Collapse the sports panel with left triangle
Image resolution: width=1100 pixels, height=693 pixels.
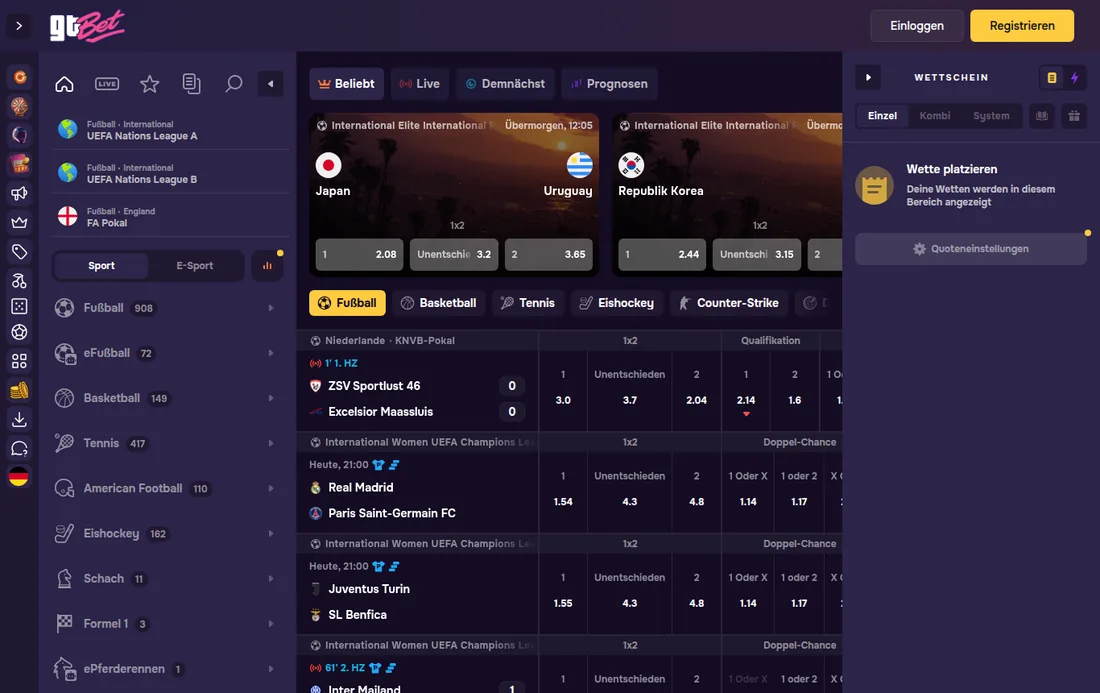point(271,84)
